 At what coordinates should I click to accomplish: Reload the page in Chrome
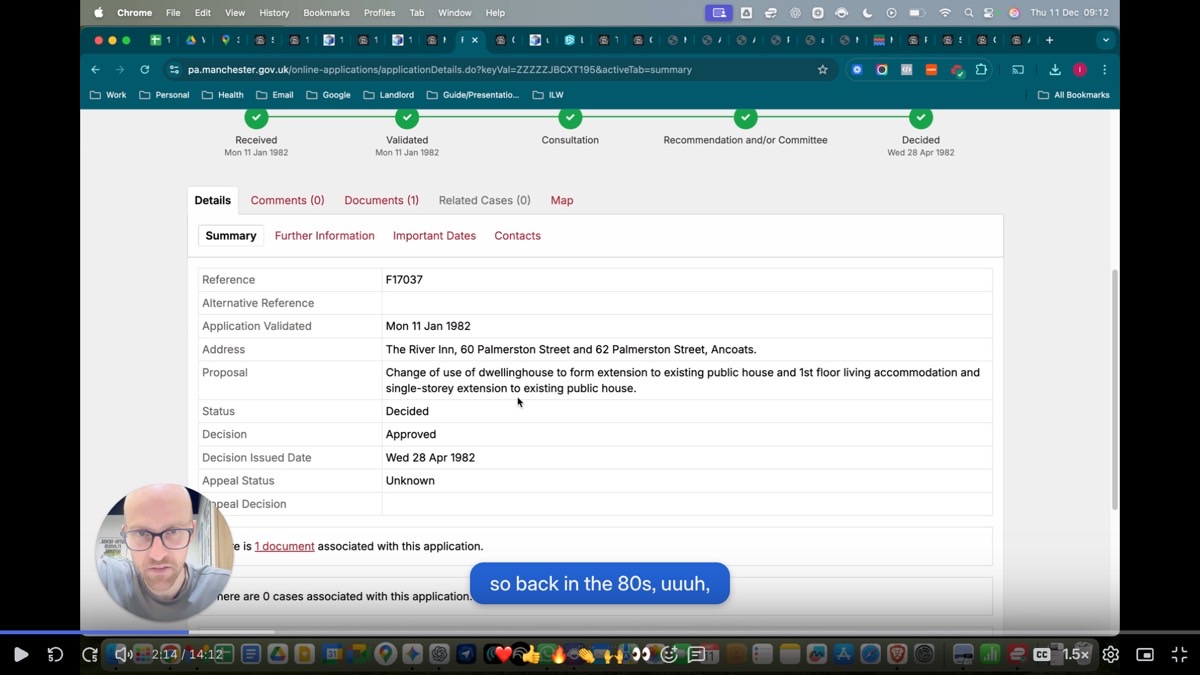[145, 70]
